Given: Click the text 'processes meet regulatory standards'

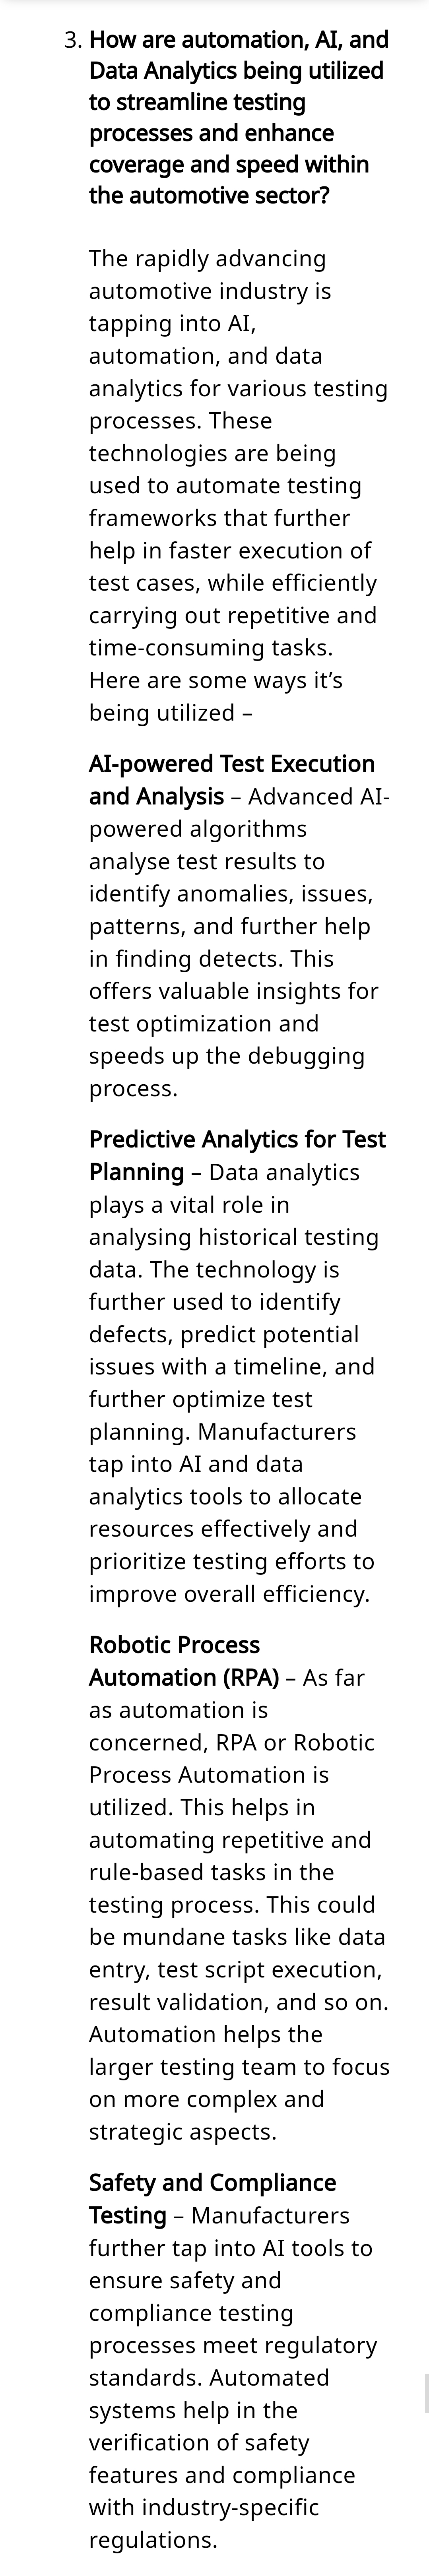Looking at the screenshot, I should [233, 2361].
